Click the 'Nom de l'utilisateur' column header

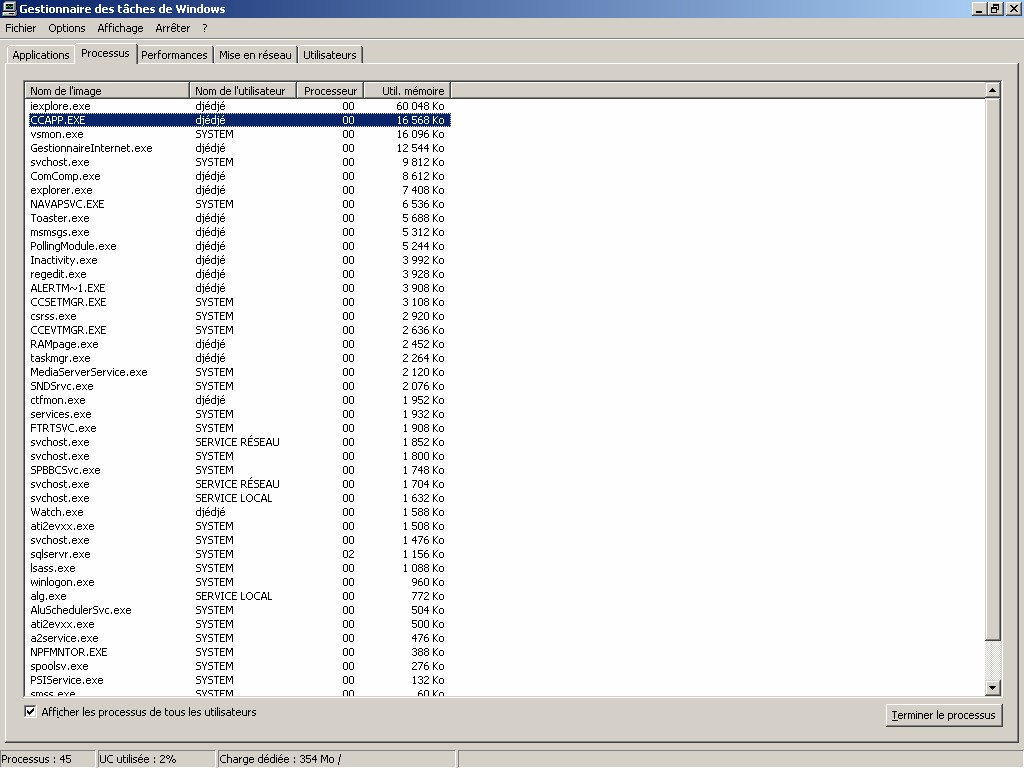coord(243,91)
